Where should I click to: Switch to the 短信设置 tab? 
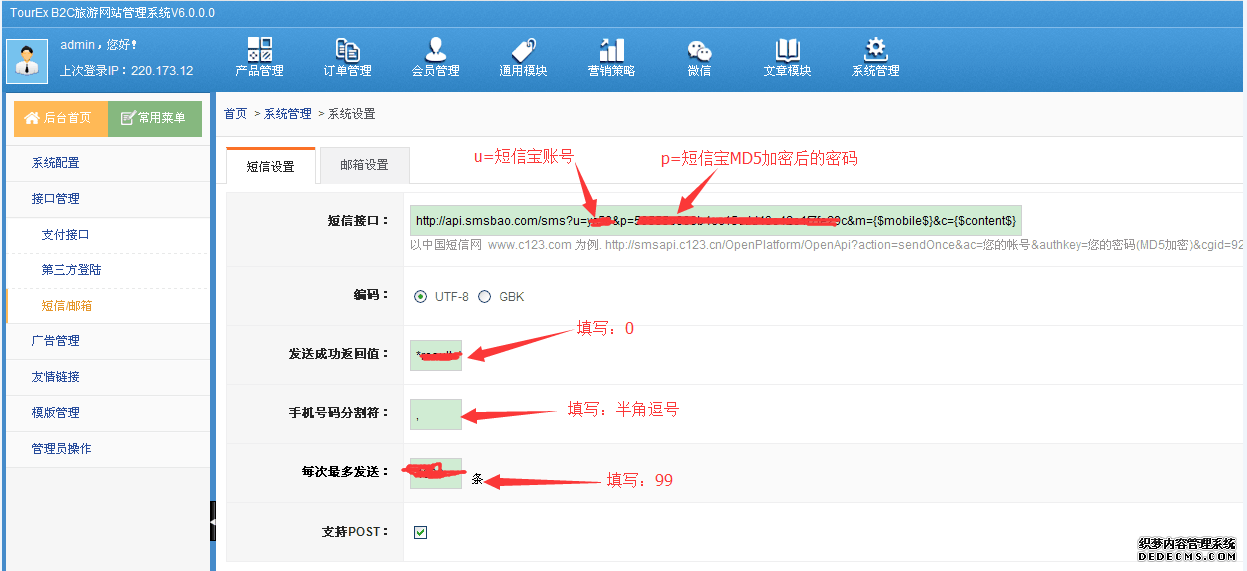pos(270,166)
